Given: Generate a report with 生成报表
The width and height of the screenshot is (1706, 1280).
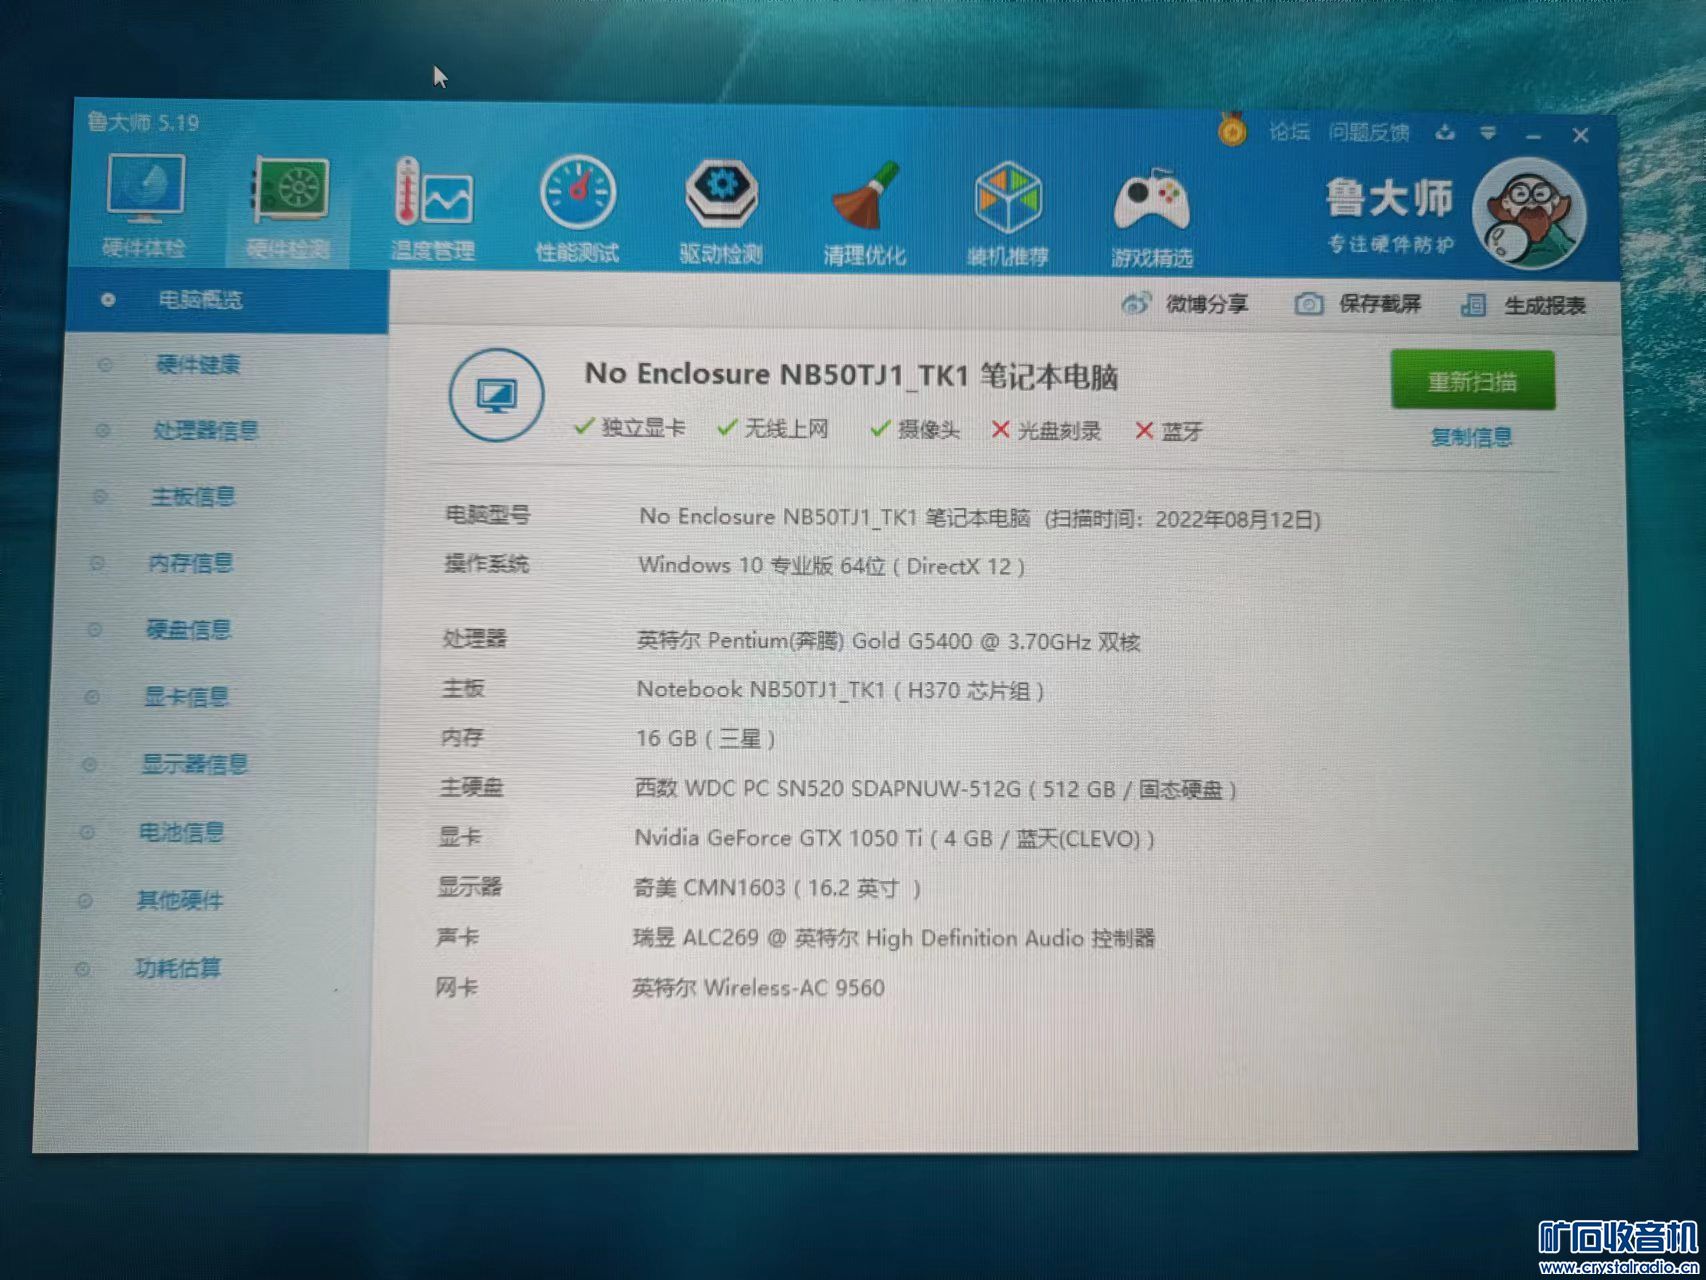Looking at the screenshot, I should click(x=1524, y=305).
